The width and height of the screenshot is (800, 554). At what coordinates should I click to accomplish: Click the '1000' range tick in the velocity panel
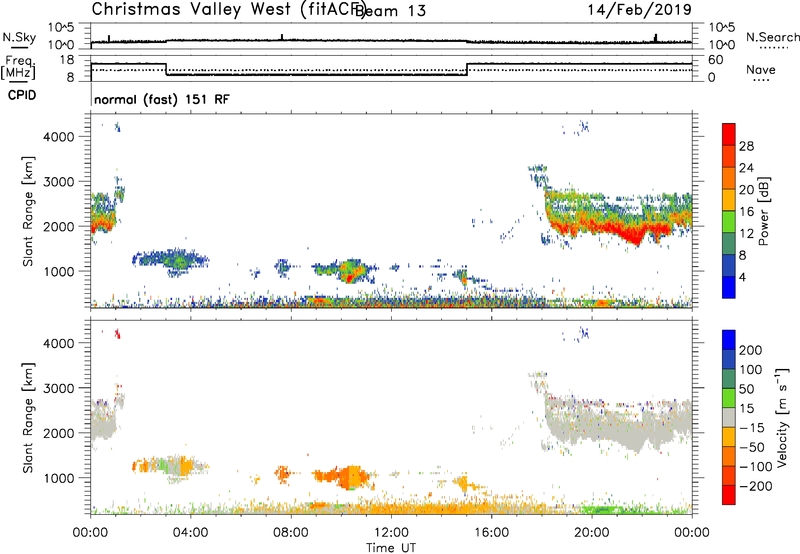pos(58,478)
